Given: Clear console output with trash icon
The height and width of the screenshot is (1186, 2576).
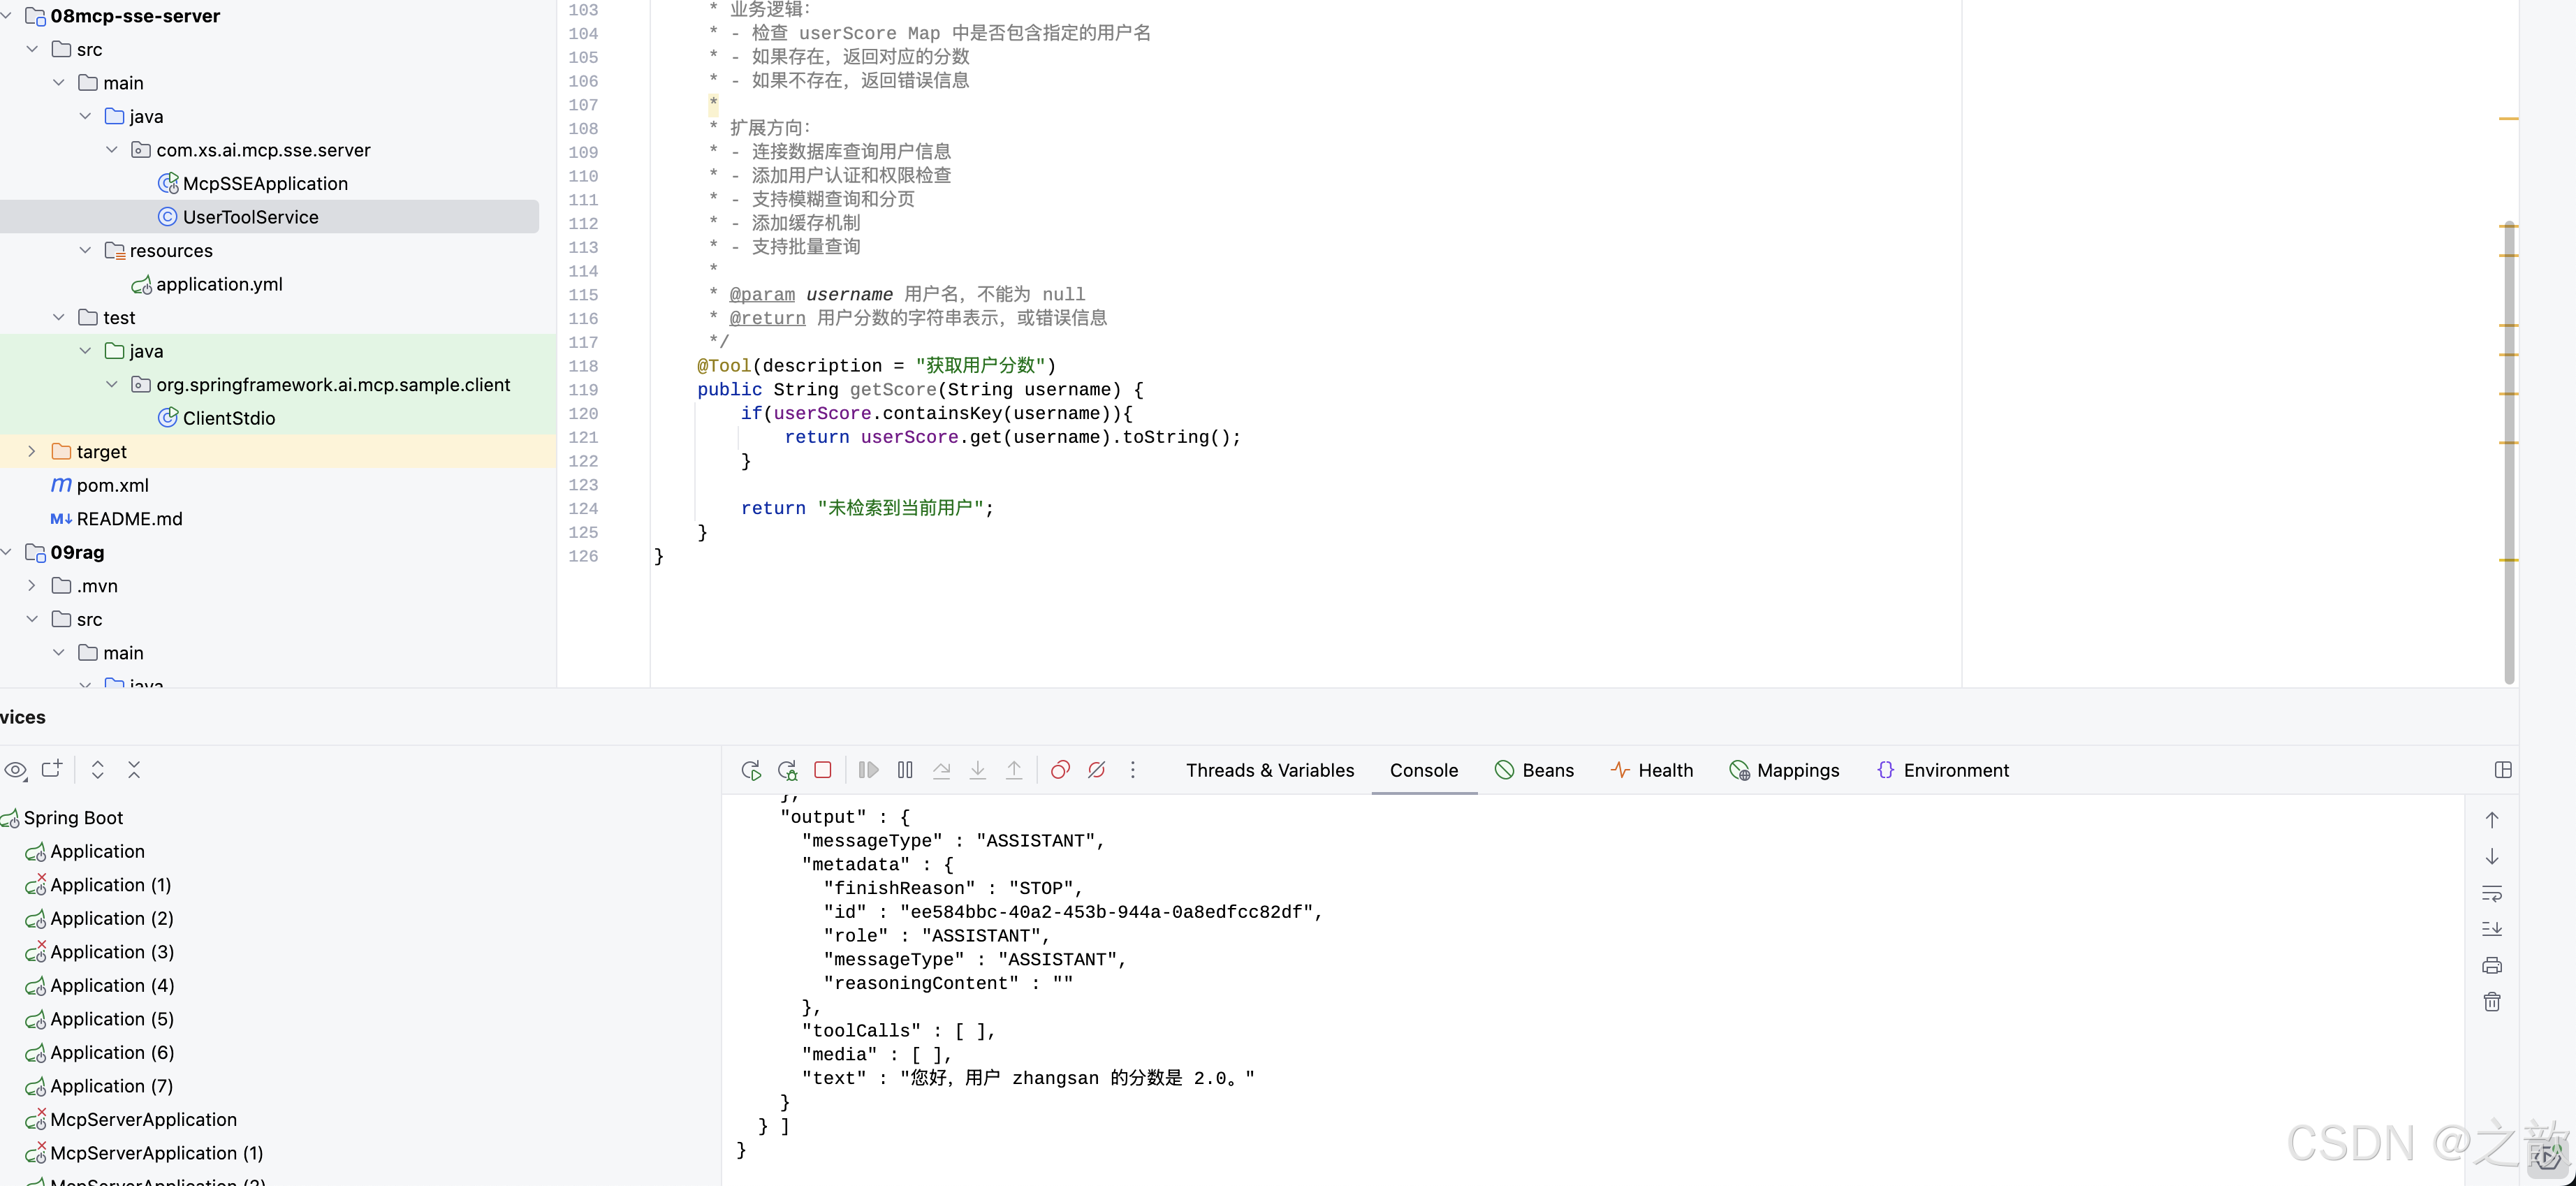Looking at the screenshot, I should click(x=2491, y=1002).
